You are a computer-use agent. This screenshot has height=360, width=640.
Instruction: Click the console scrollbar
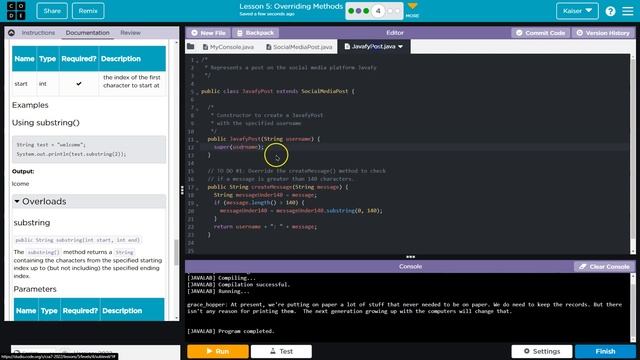coord(633,307)
